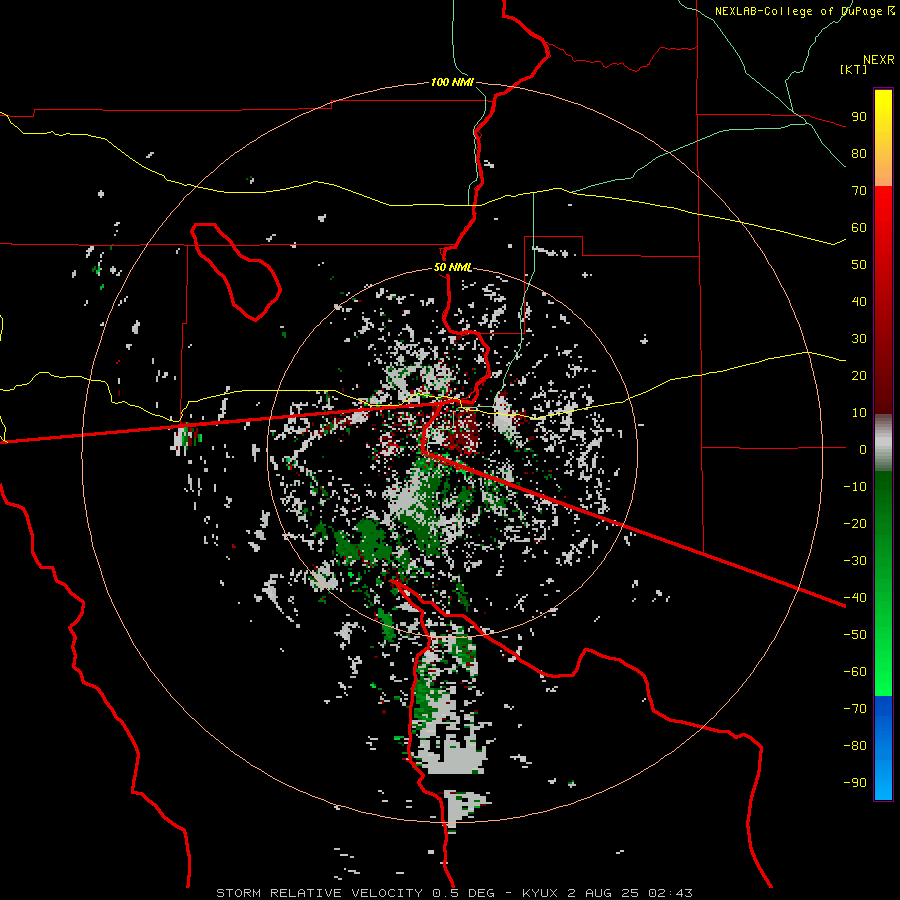Viewport: 900px width, 900px height.
Task: Click the -60 value on the velocity scale
Action: [855, 672]
